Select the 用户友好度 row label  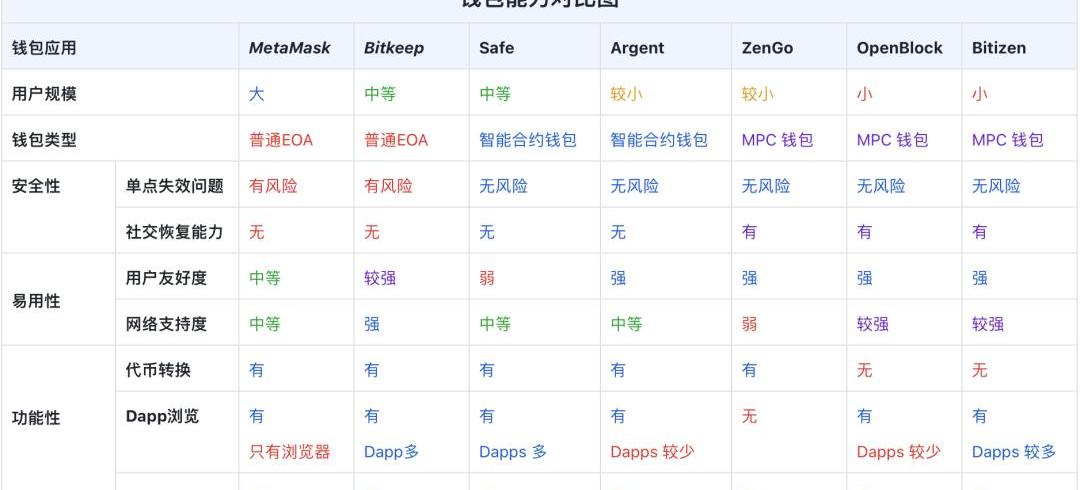pyautogui.click(x=160, y=278)
